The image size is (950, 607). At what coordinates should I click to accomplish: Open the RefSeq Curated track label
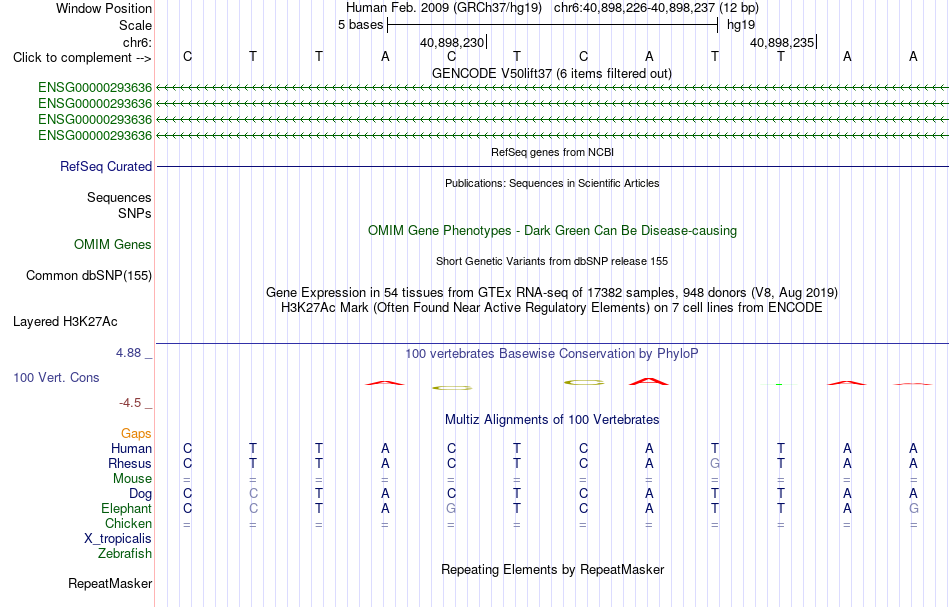[105, 167]
